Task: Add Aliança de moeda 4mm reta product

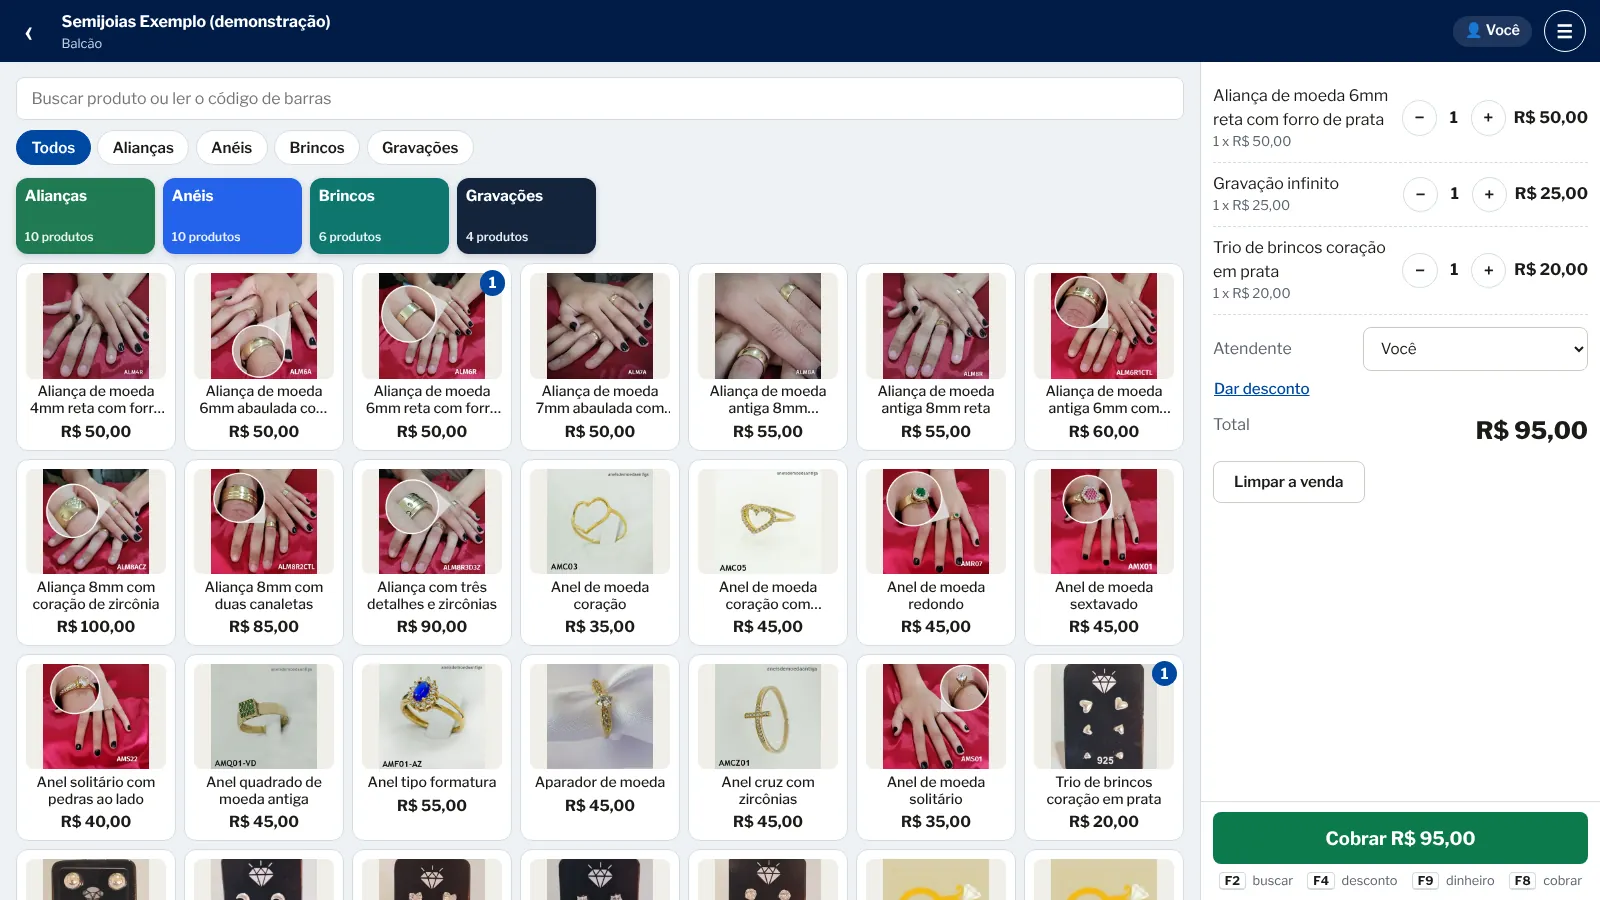Action: 96,357
